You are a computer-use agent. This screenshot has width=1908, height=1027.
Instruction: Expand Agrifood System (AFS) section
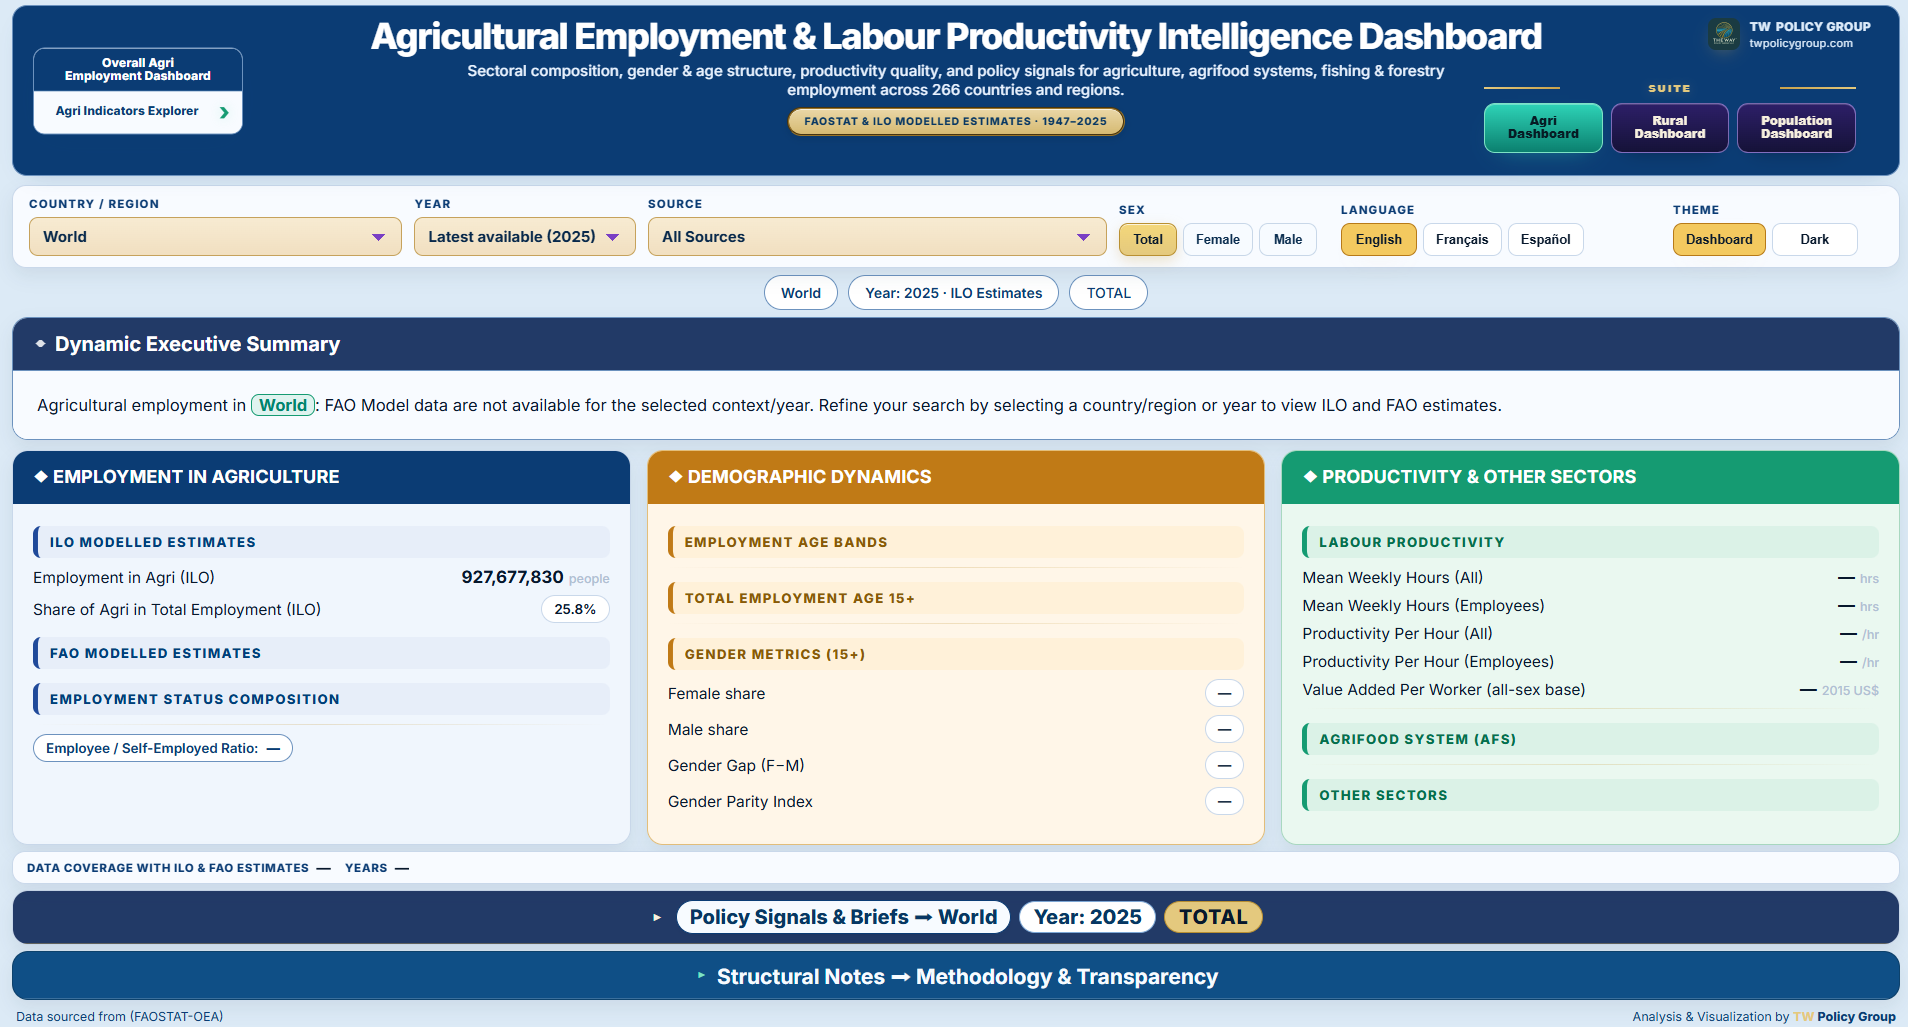click(1590, 739)
